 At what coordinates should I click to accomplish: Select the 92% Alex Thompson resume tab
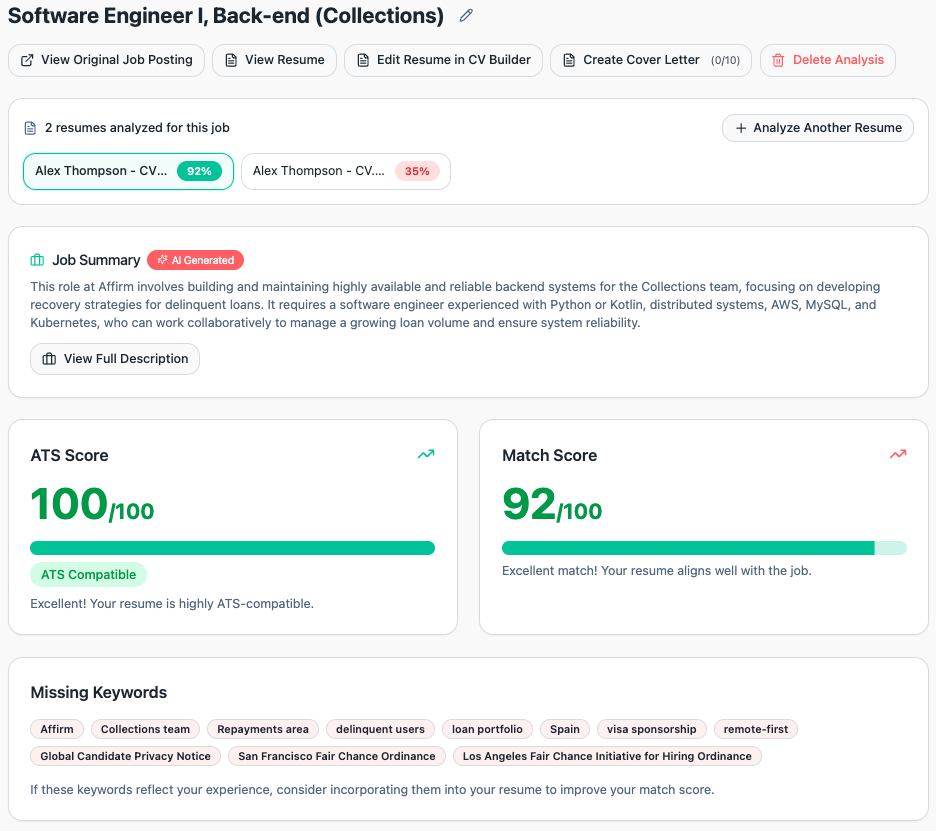[x=128, y=171]
